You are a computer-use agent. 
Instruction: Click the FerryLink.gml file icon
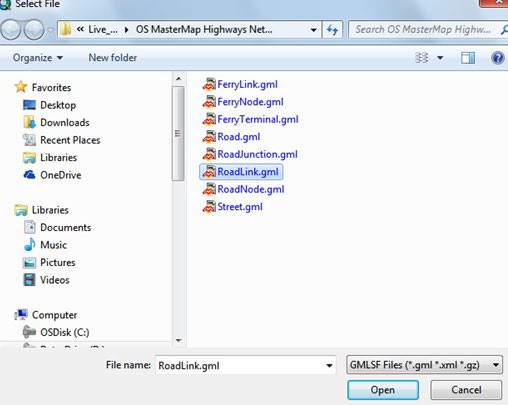coord(209,84)
